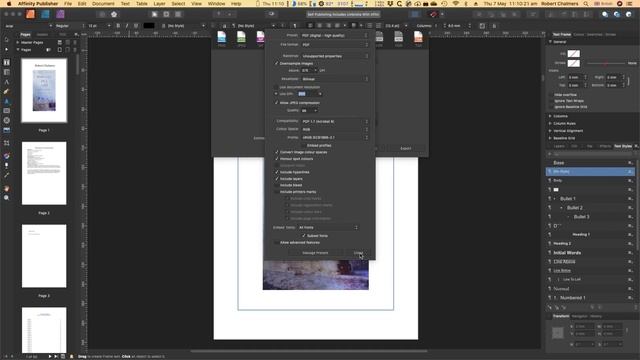This screenshot has height=360, width=640.
Task: Enable Use document resolution option
Action: coord(277,87)
